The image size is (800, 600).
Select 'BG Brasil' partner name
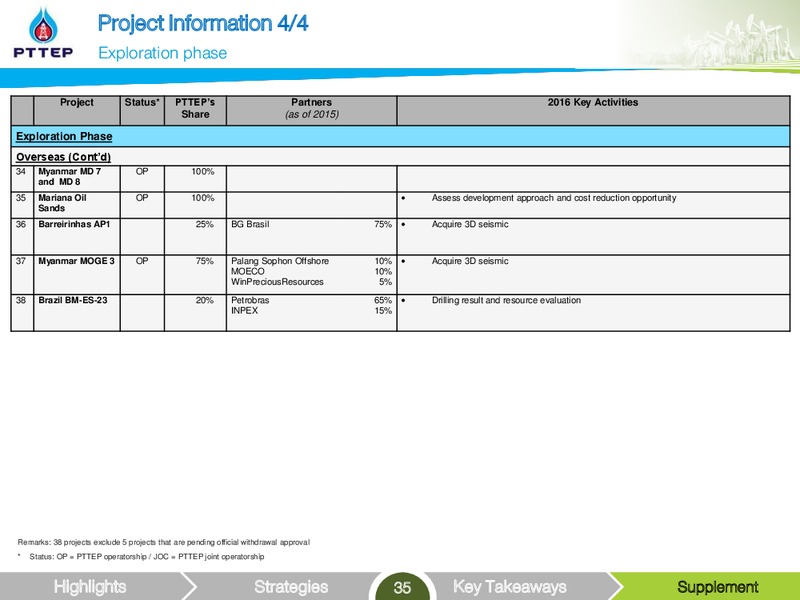click(250, 224)
